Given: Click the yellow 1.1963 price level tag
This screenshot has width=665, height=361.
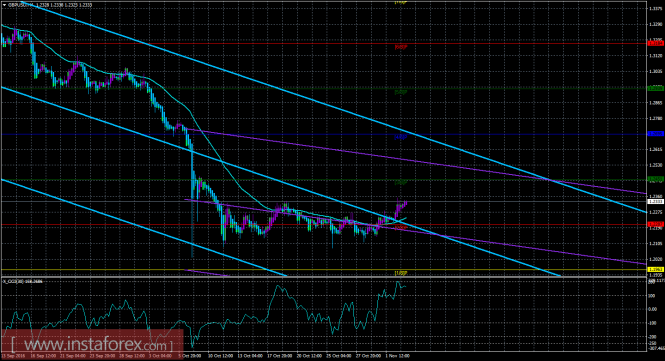Looking at the screenshot, I should coord(655,269).
